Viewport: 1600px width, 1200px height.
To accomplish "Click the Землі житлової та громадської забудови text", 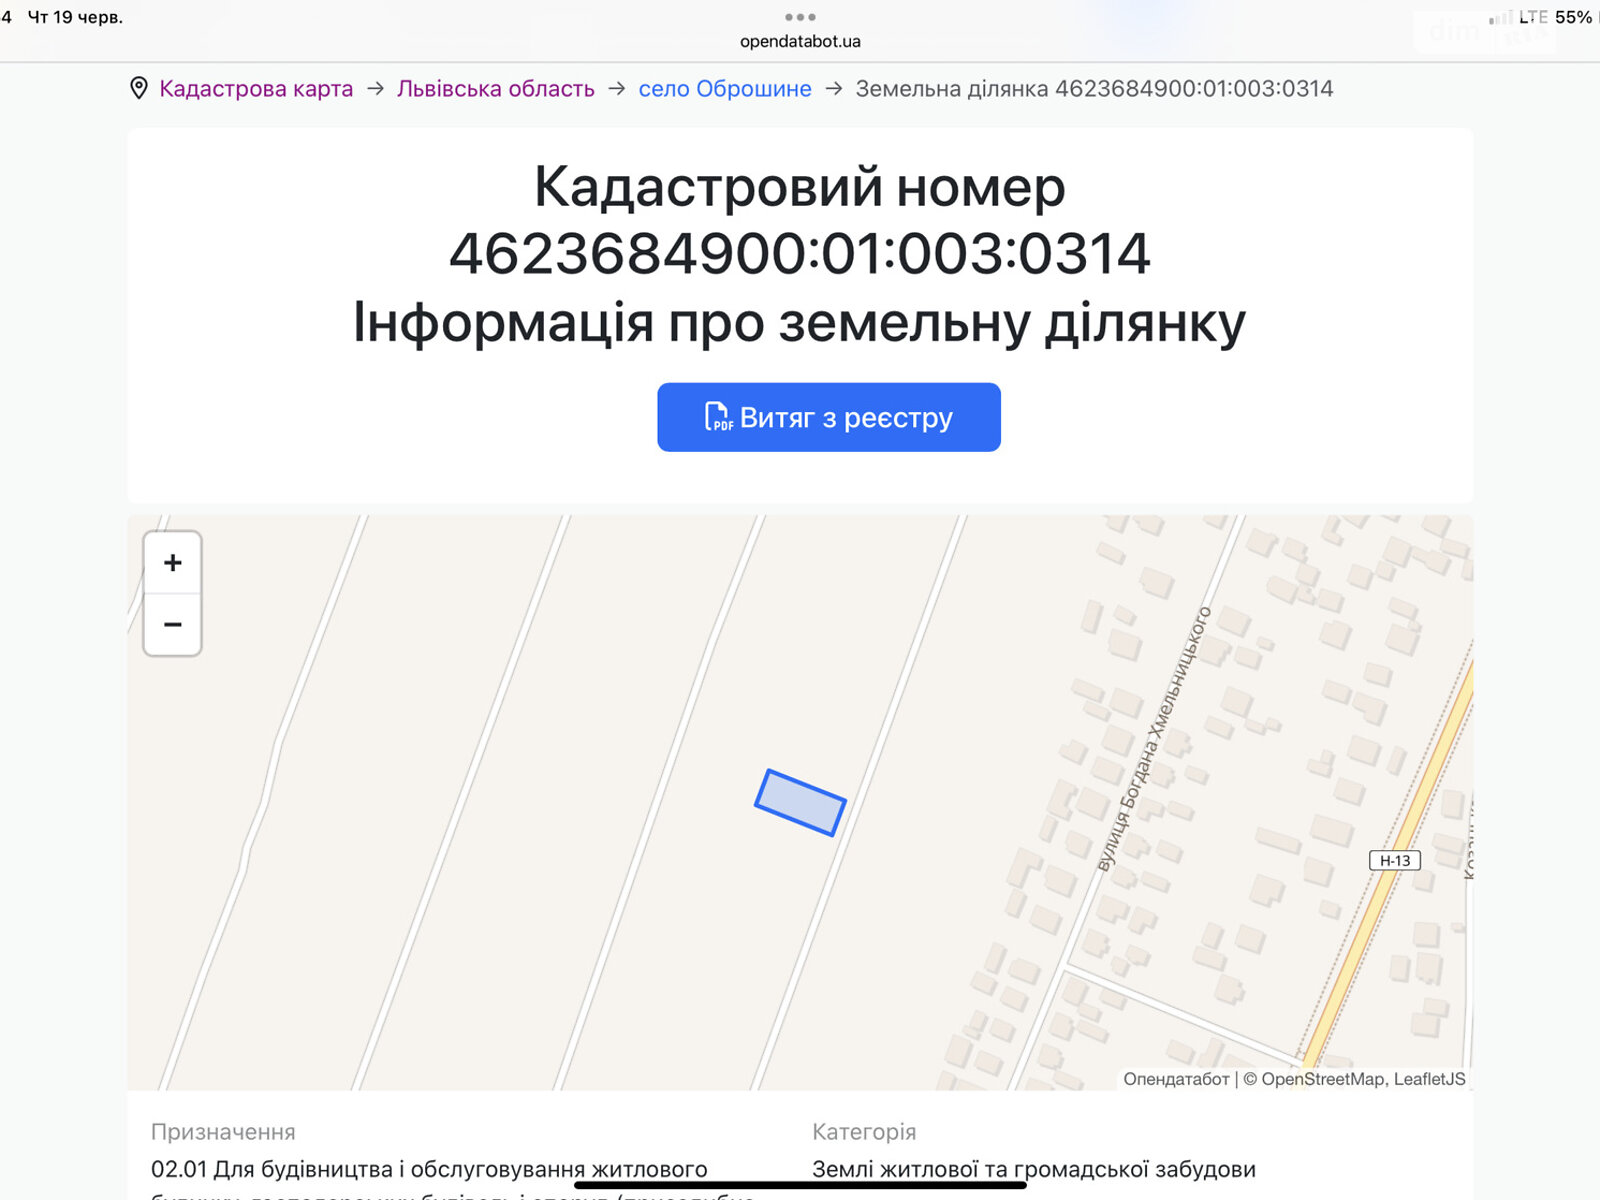I will click(x=1034, y=1169).
